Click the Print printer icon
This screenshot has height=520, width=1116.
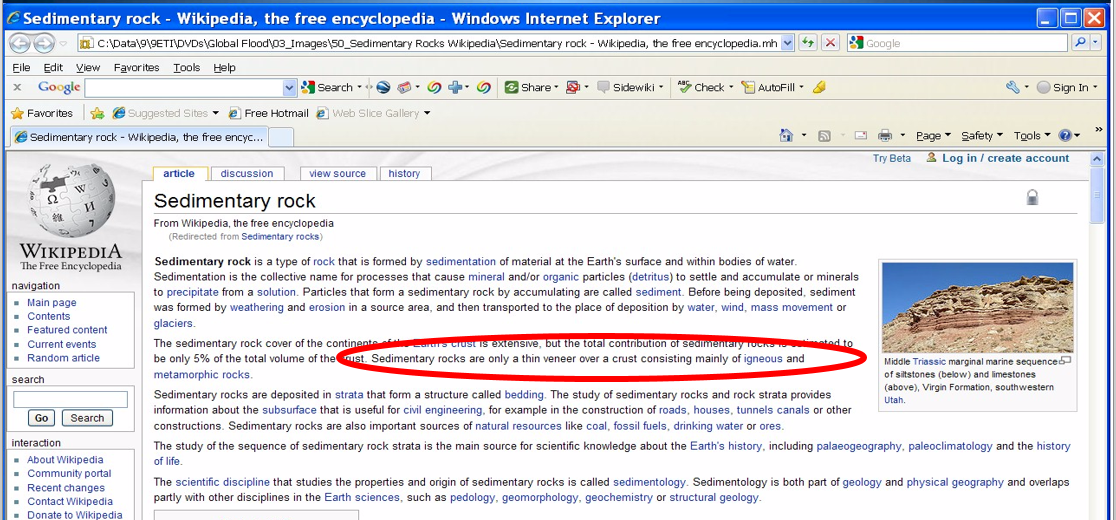pyautogui.click(x=885, y=135)
